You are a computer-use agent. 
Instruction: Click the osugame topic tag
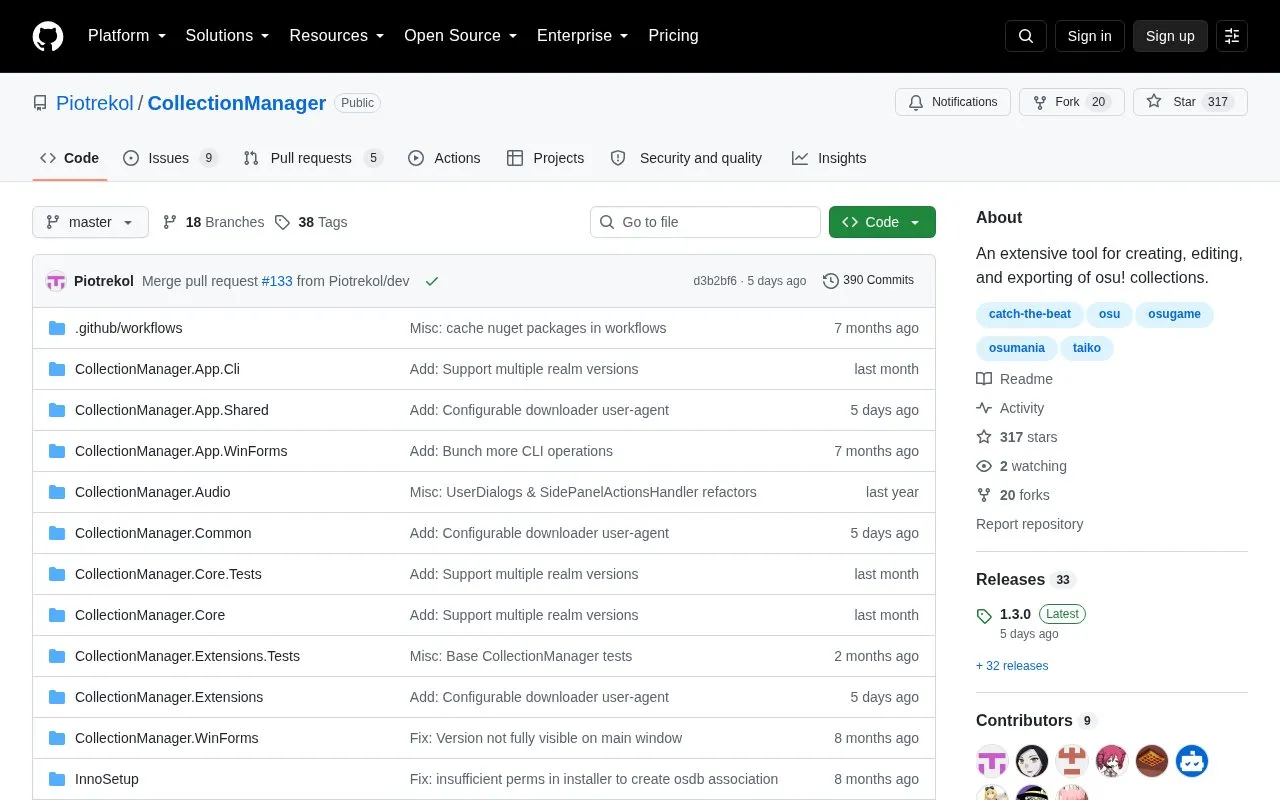pos(1174,315)
